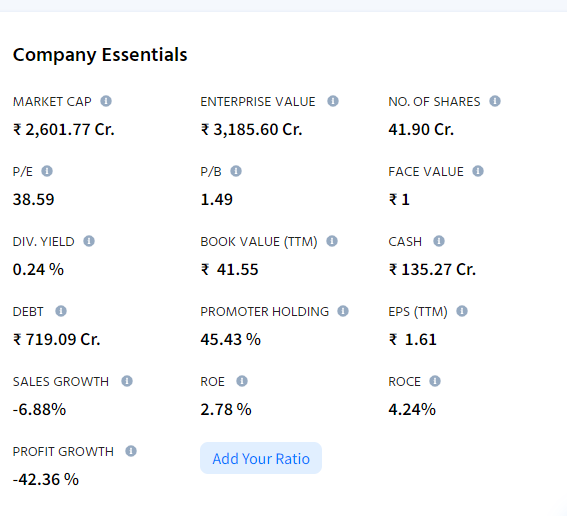Click the Add Your Ratio button
The image size is (567, 516).
[x=261, y=458]
